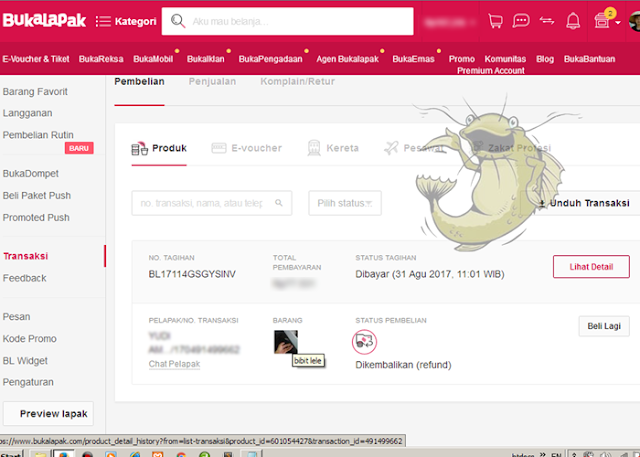Open BukaMobil in navigation bar
This screenshot has height=457, width=640.
pos(153,59)
